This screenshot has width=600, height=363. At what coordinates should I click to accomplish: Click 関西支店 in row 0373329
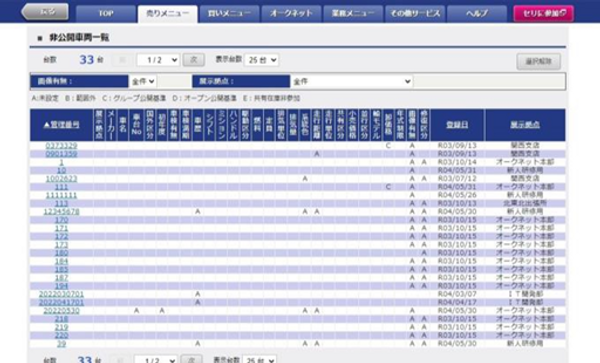click(x=525, y=146)
